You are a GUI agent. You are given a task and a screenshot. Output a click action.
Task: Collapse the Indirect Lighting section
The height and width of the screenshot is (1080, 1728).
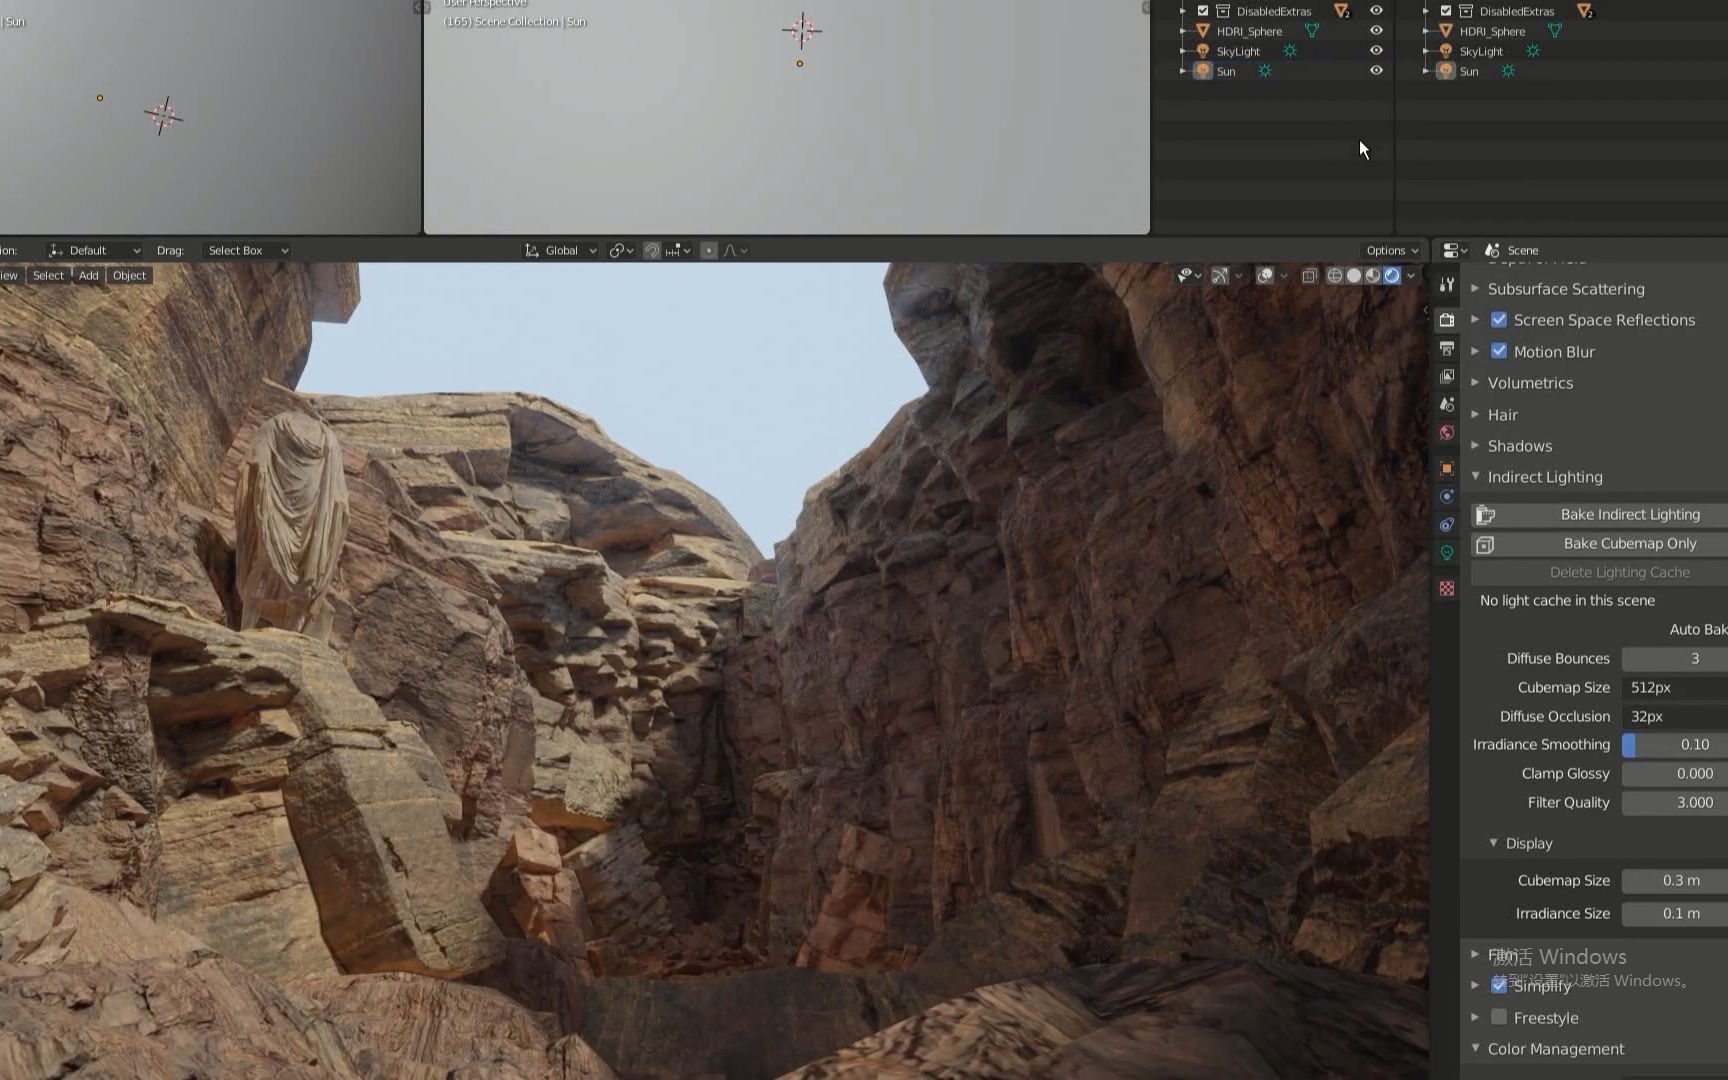tap(1475, 477)
